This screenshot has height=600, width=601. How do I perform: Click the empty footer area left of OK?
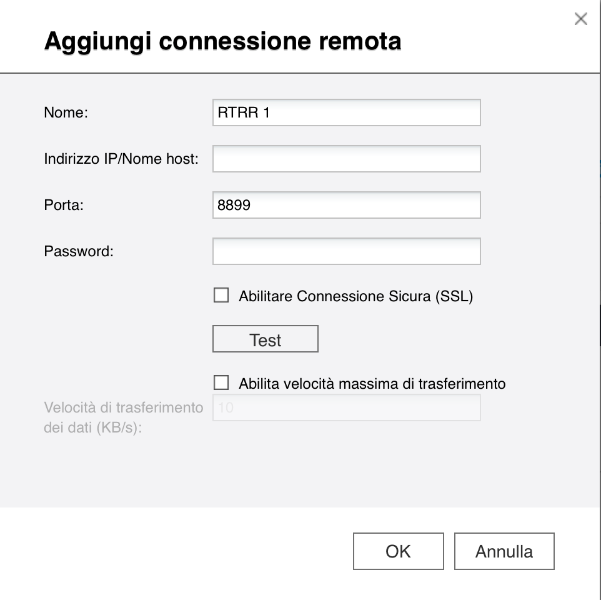[x=180, y=551]
